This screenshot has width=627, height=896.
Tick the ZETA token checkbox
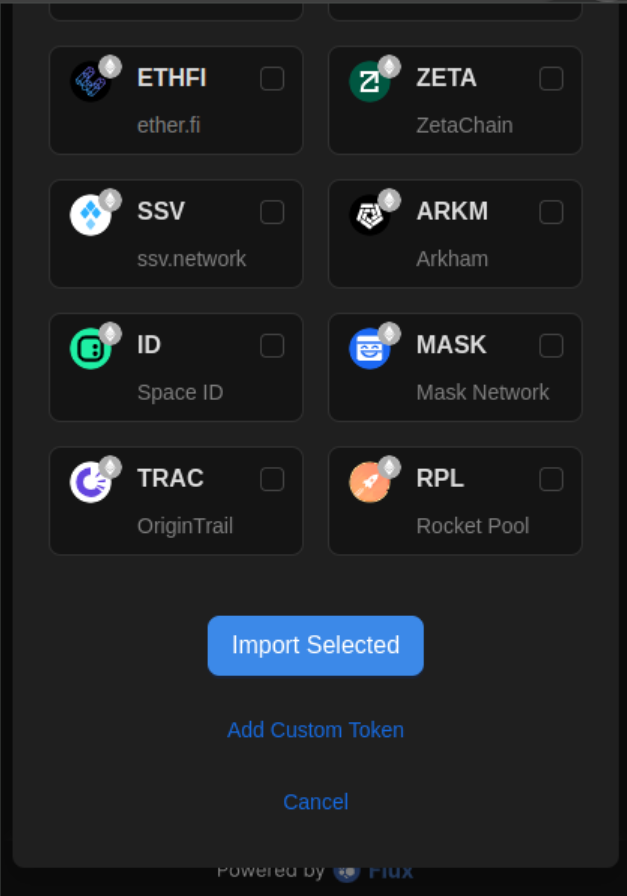click(552, 79)
